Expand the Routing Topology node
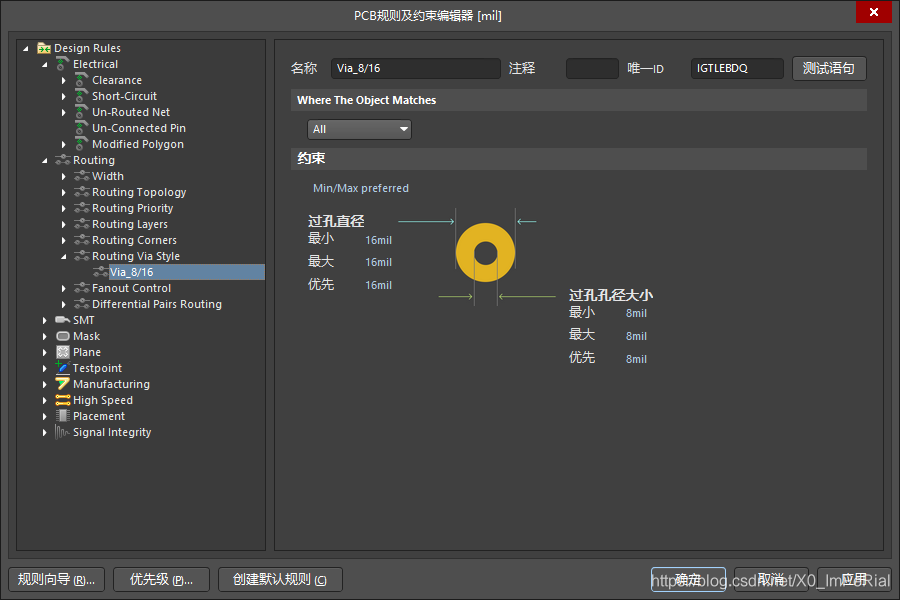The width and height of the screenshot is (900, 600). (64, 193)
